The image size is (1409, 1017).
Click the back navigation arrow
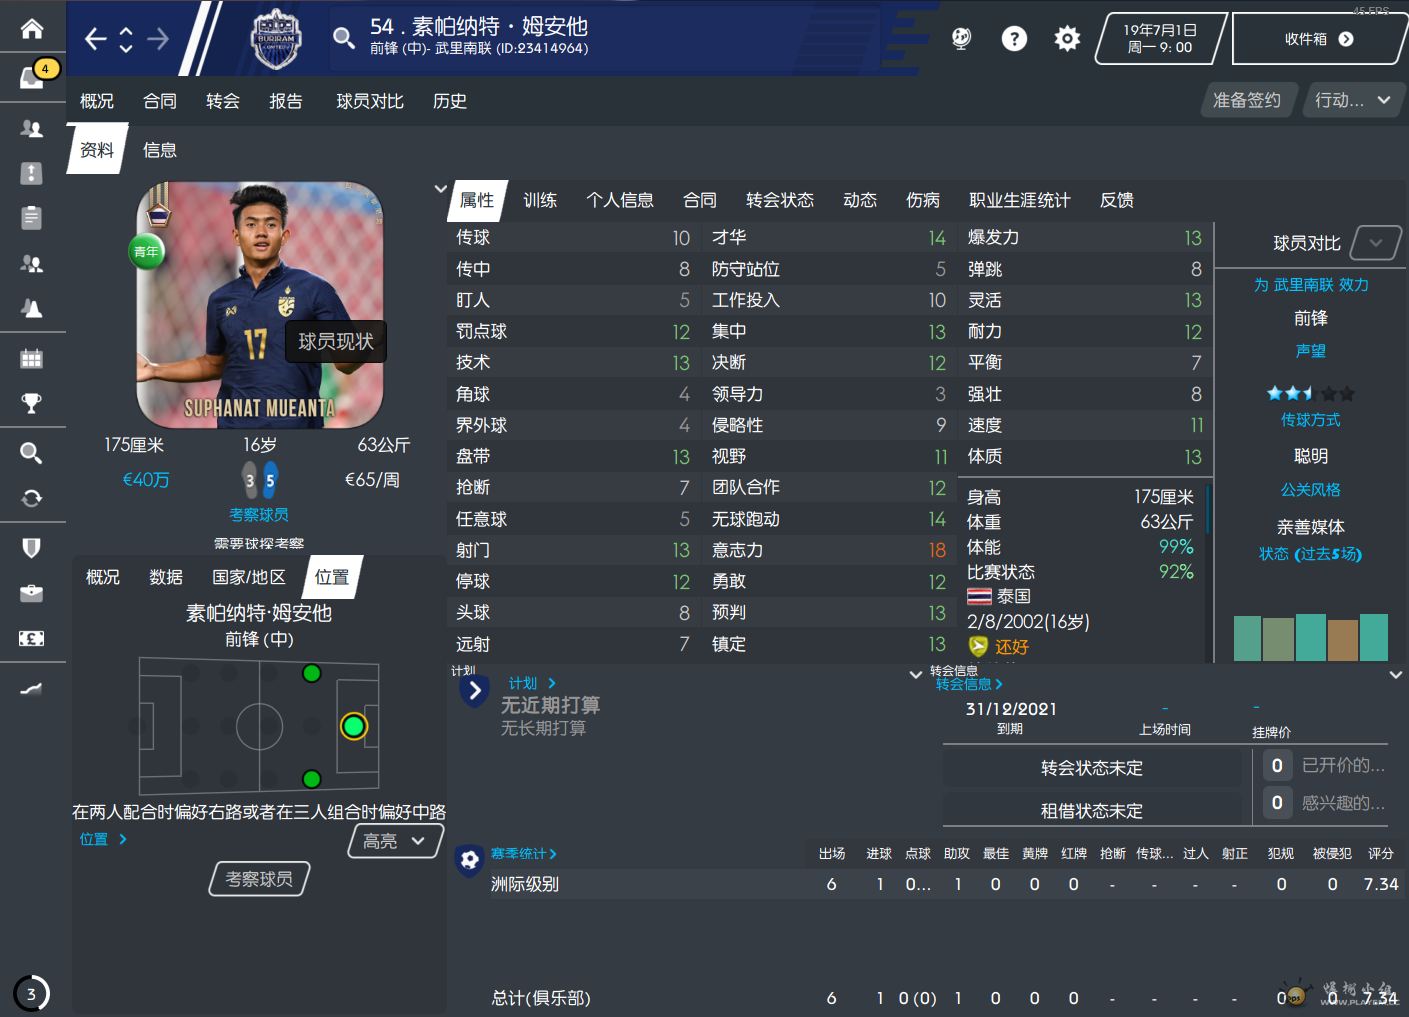[95, 39]
